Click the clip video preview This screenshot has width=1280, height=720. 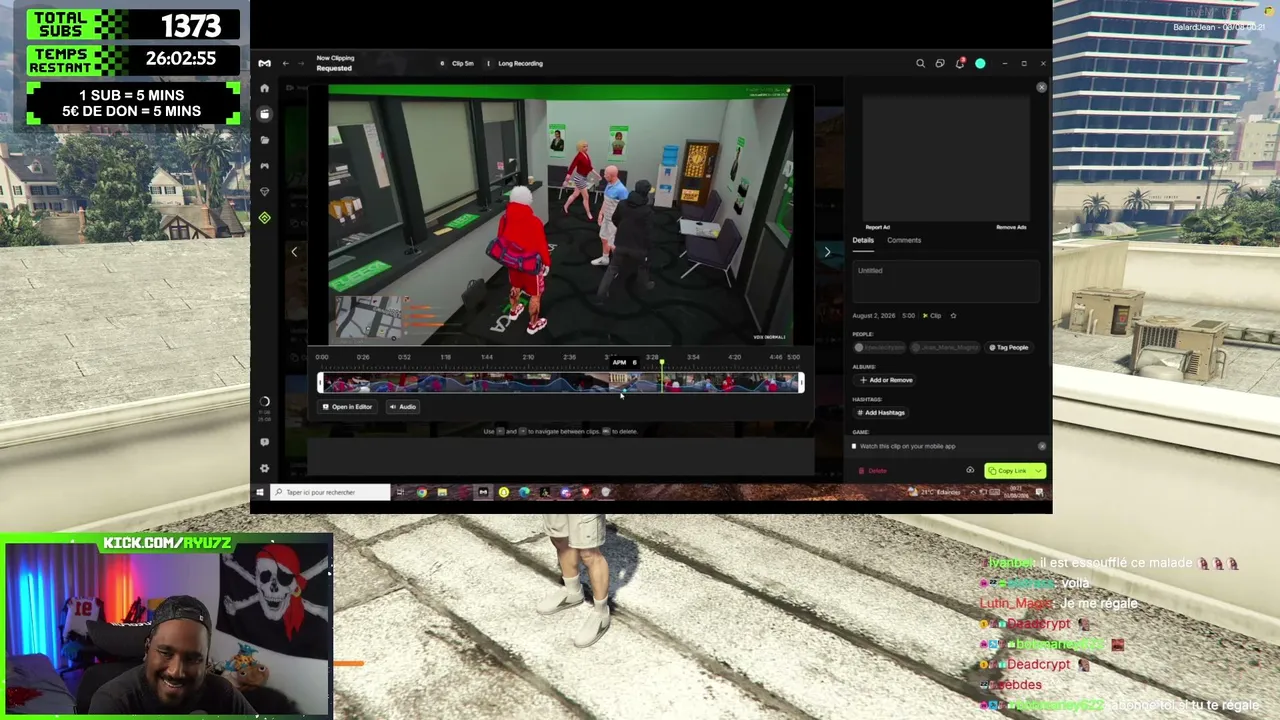[560, 215]
